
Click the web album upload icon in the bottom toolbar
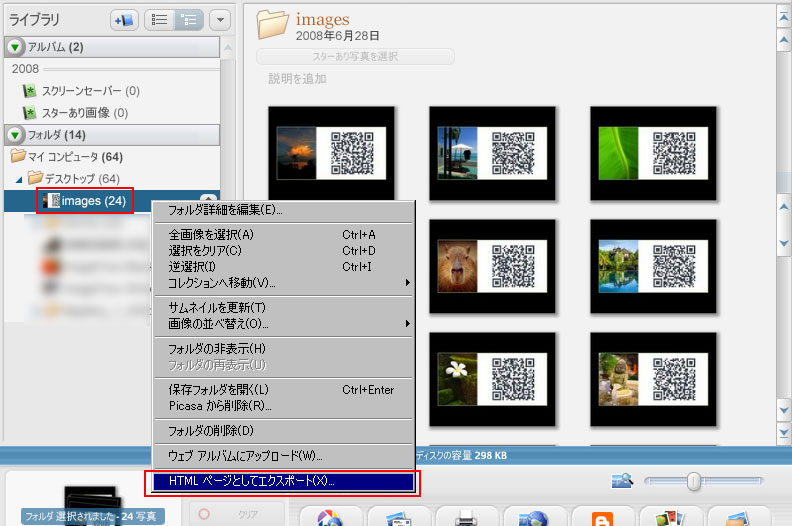[330, 517]
